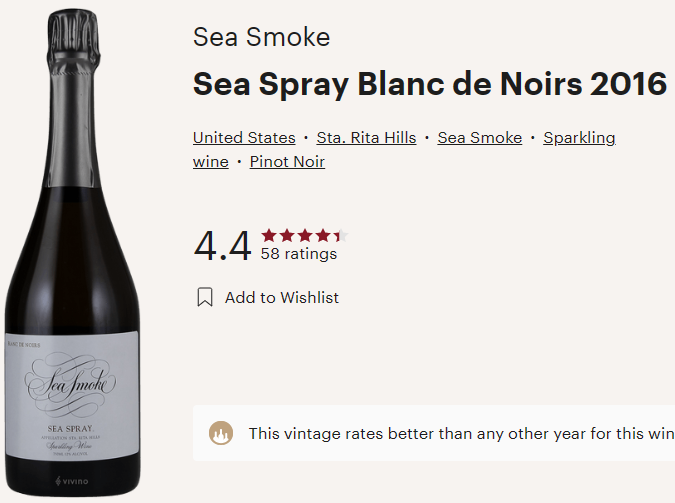This screenshot has width=675, height=503.
Task: Open the Pinot Noir grape link
Action: click(287, 162)
